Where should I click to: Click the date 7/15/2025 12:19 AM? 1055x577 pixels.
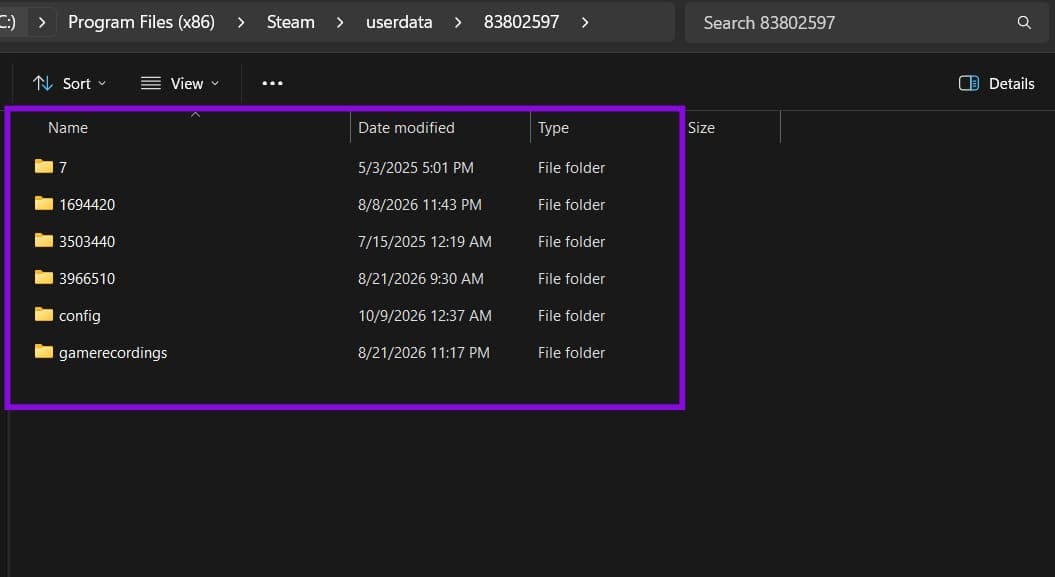click(x=425, y=241)
